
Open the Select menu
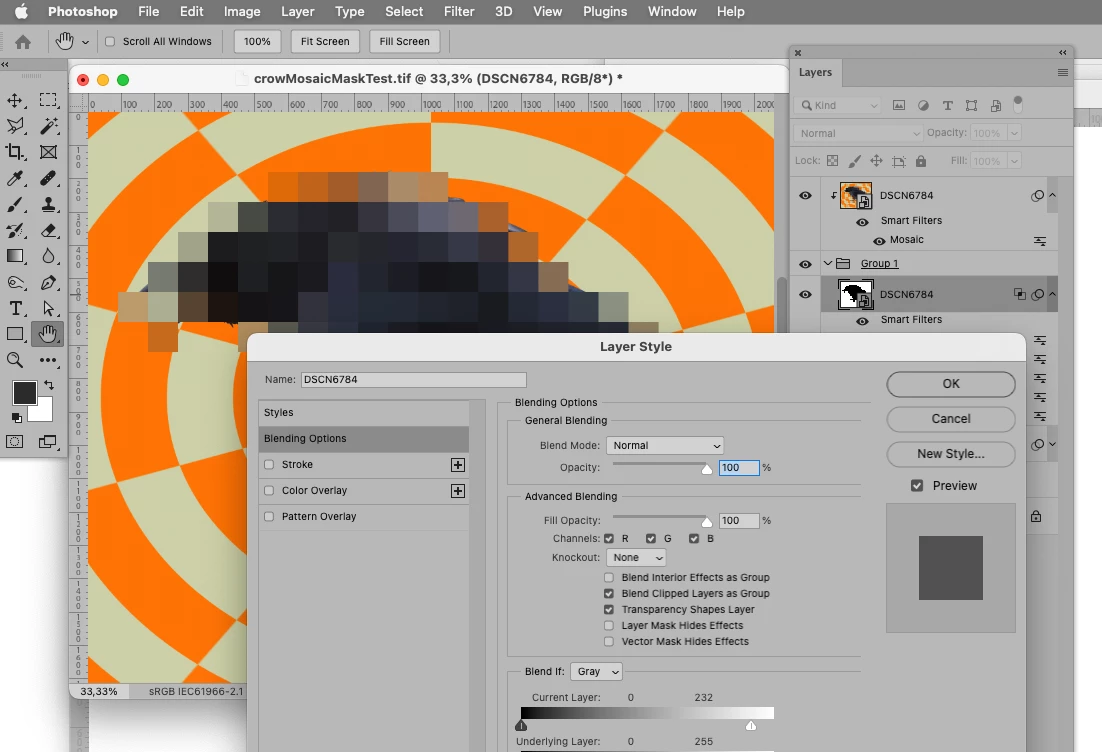point(404,11)
